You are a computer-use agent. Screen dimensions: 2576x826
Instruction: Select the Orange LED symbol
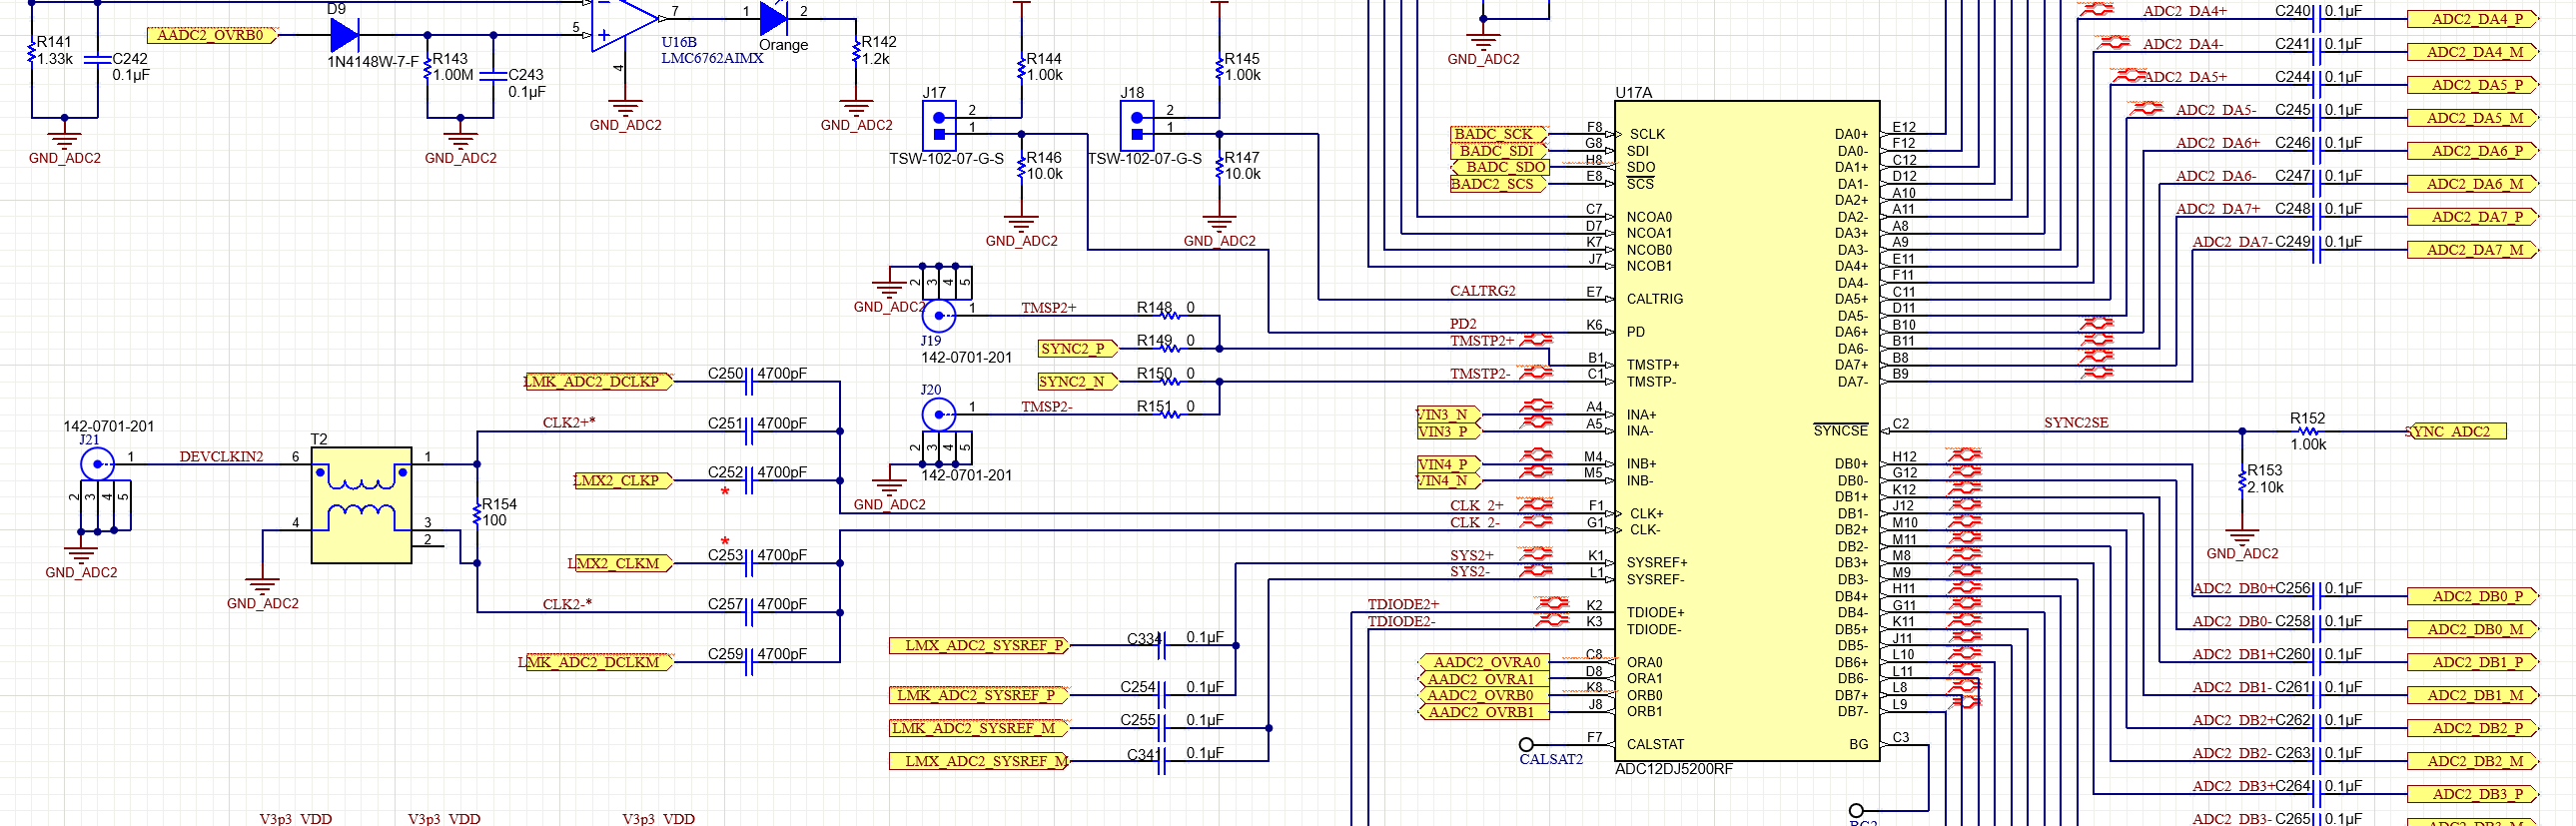coord(774,18)
